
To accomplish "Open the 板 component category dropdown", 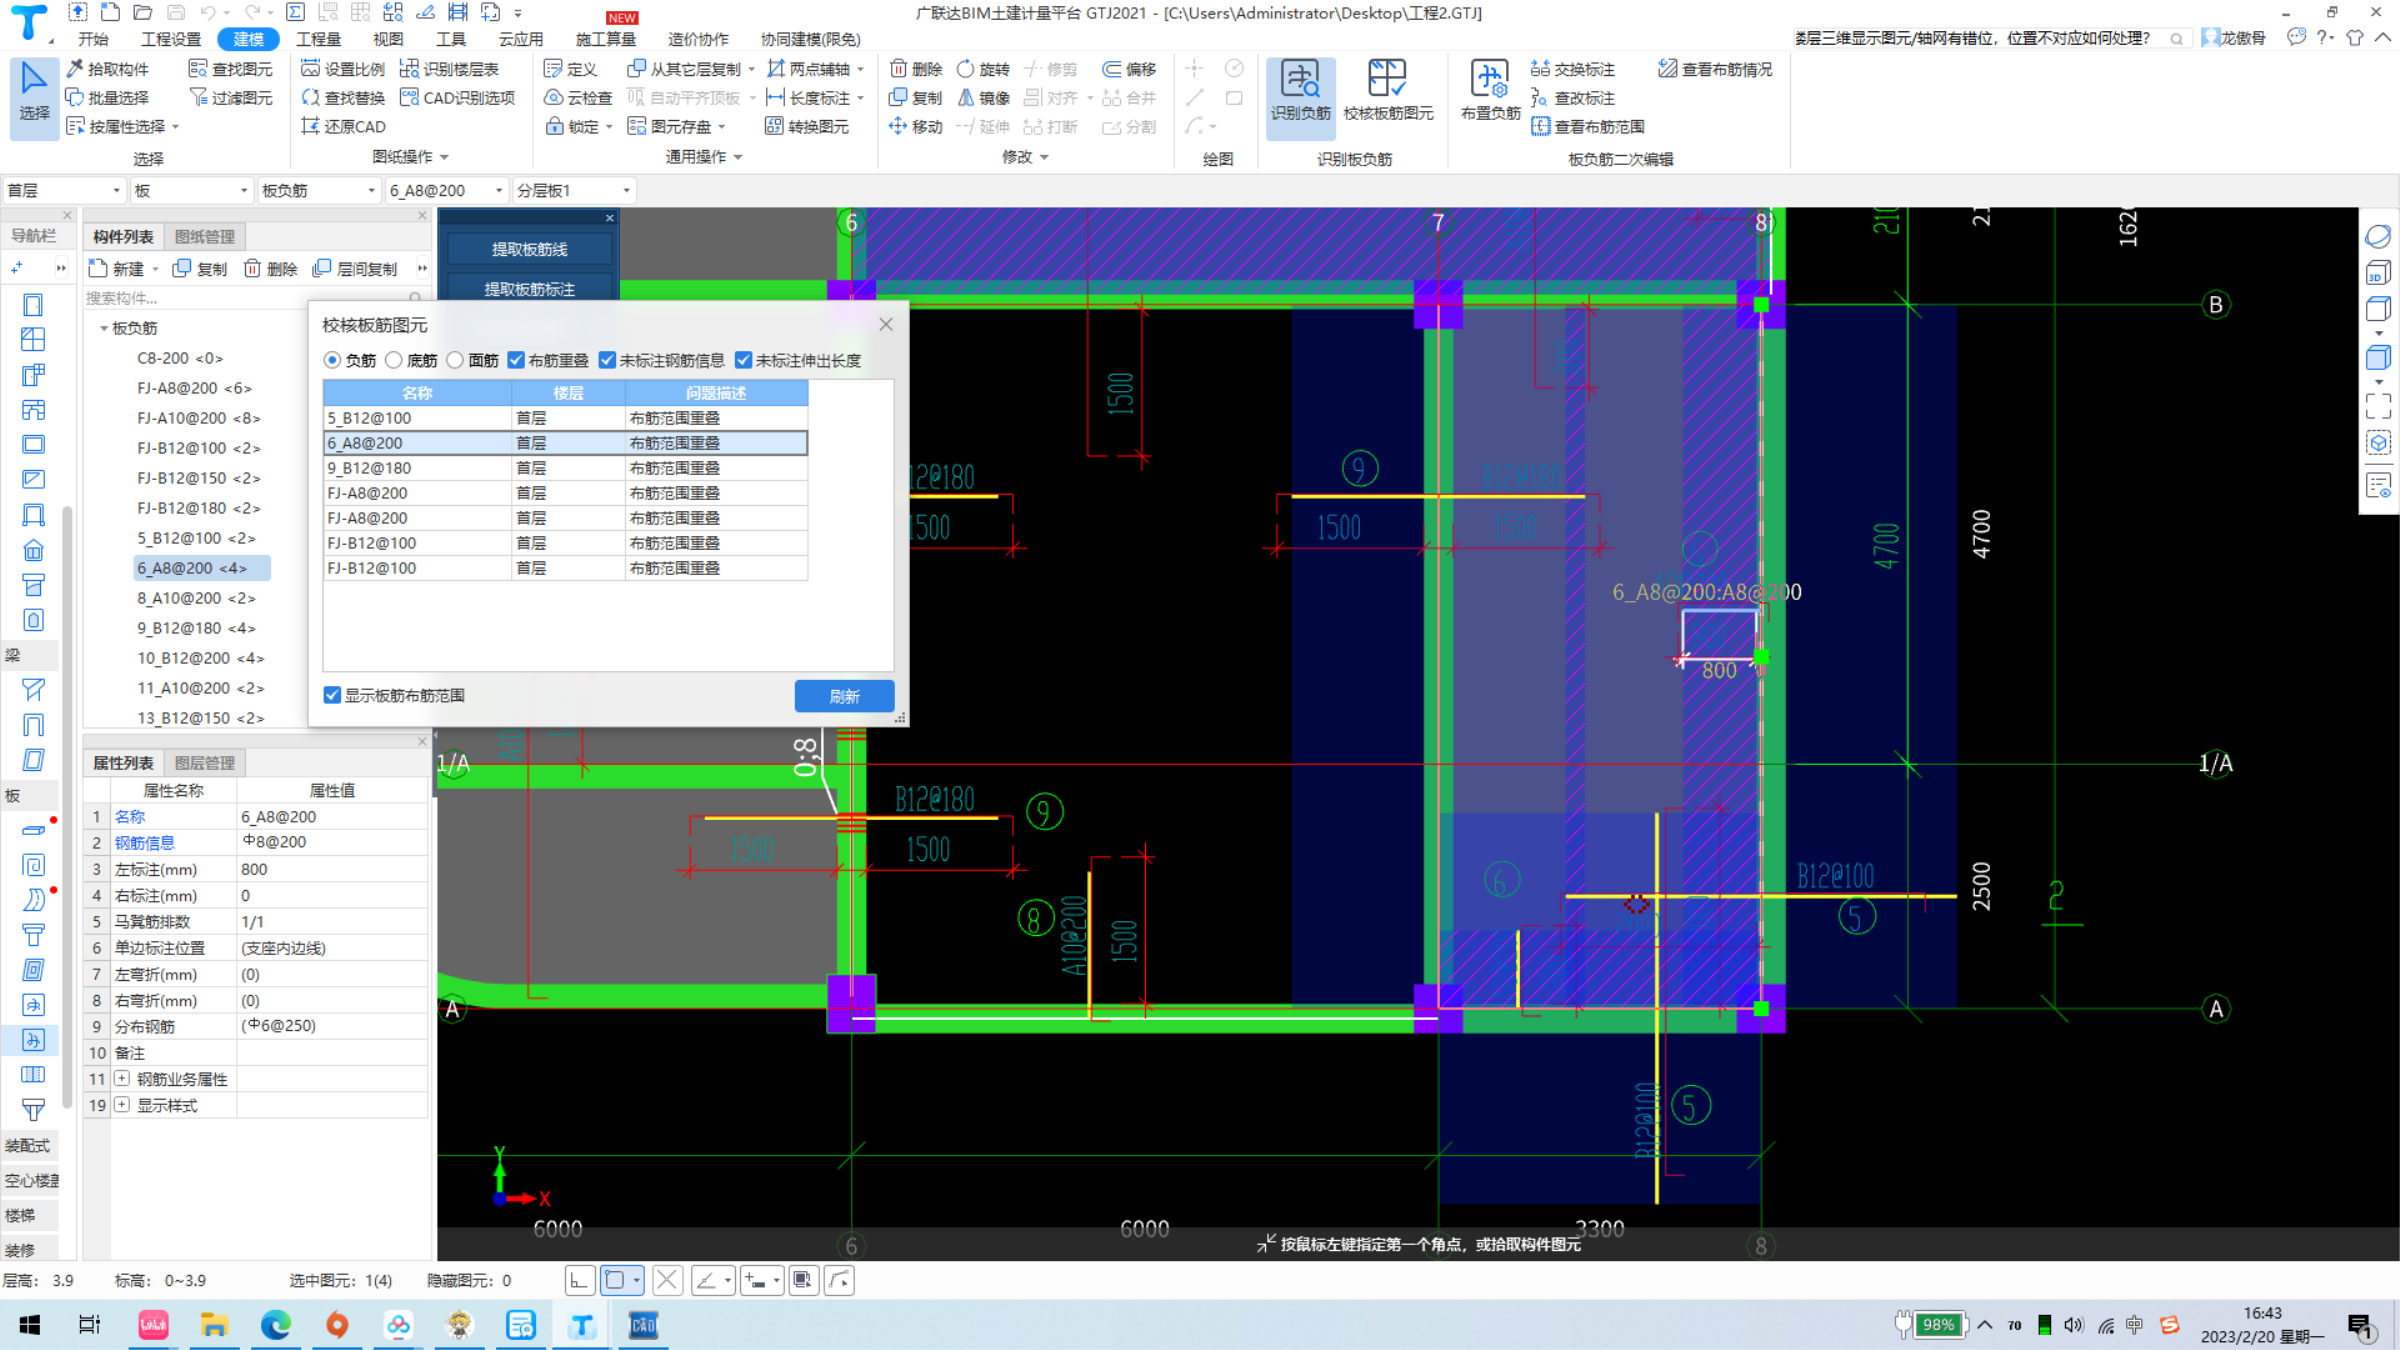I will tap(190, 190).
